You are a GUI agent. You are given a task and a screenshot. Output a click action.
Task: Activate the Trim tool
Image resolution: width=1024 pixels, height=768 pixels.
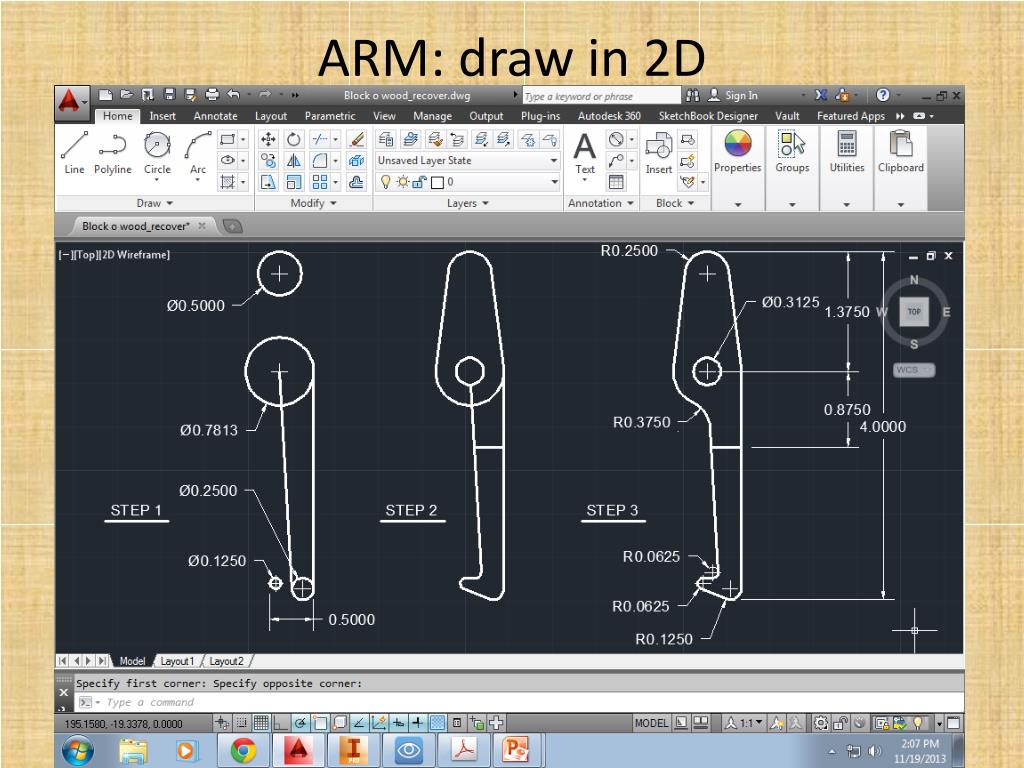[319, 139]
